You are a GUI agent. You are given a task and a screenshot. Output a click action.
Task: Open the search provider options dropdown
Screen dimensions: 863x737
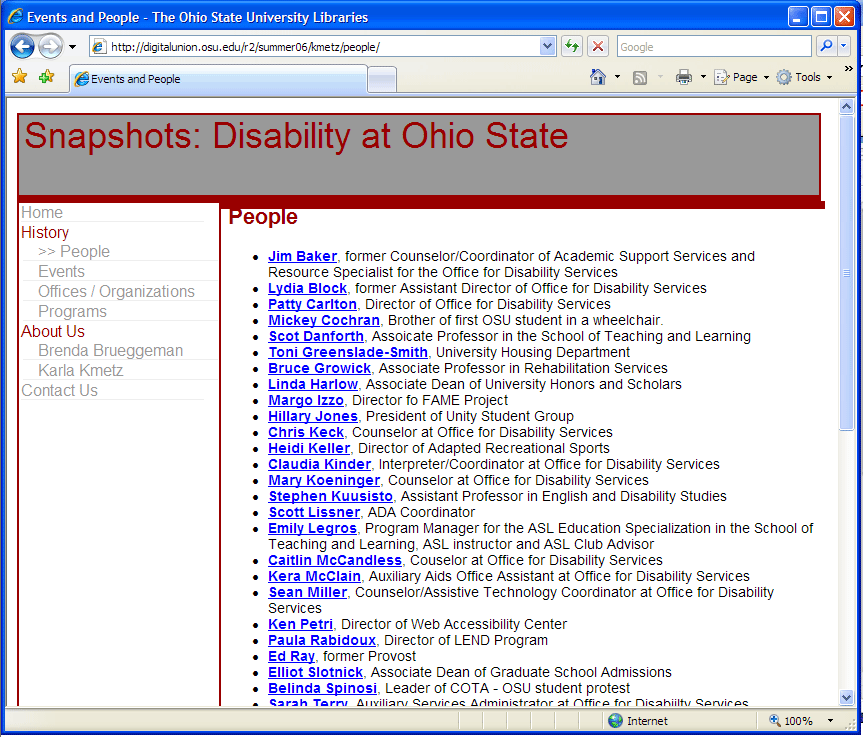click(843, 46)
